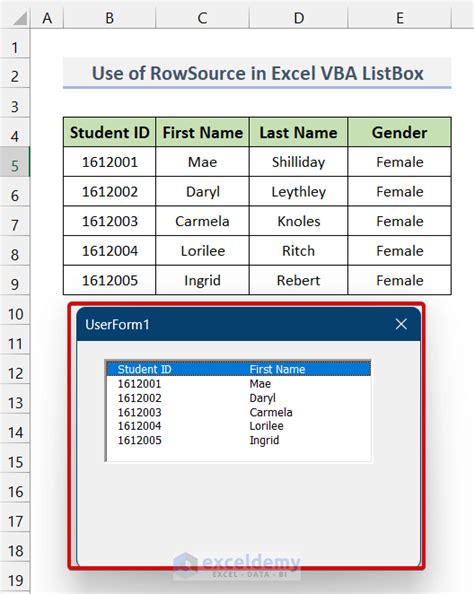
Task: Select the 'Shilliday' cell
Action: (299, 162)
